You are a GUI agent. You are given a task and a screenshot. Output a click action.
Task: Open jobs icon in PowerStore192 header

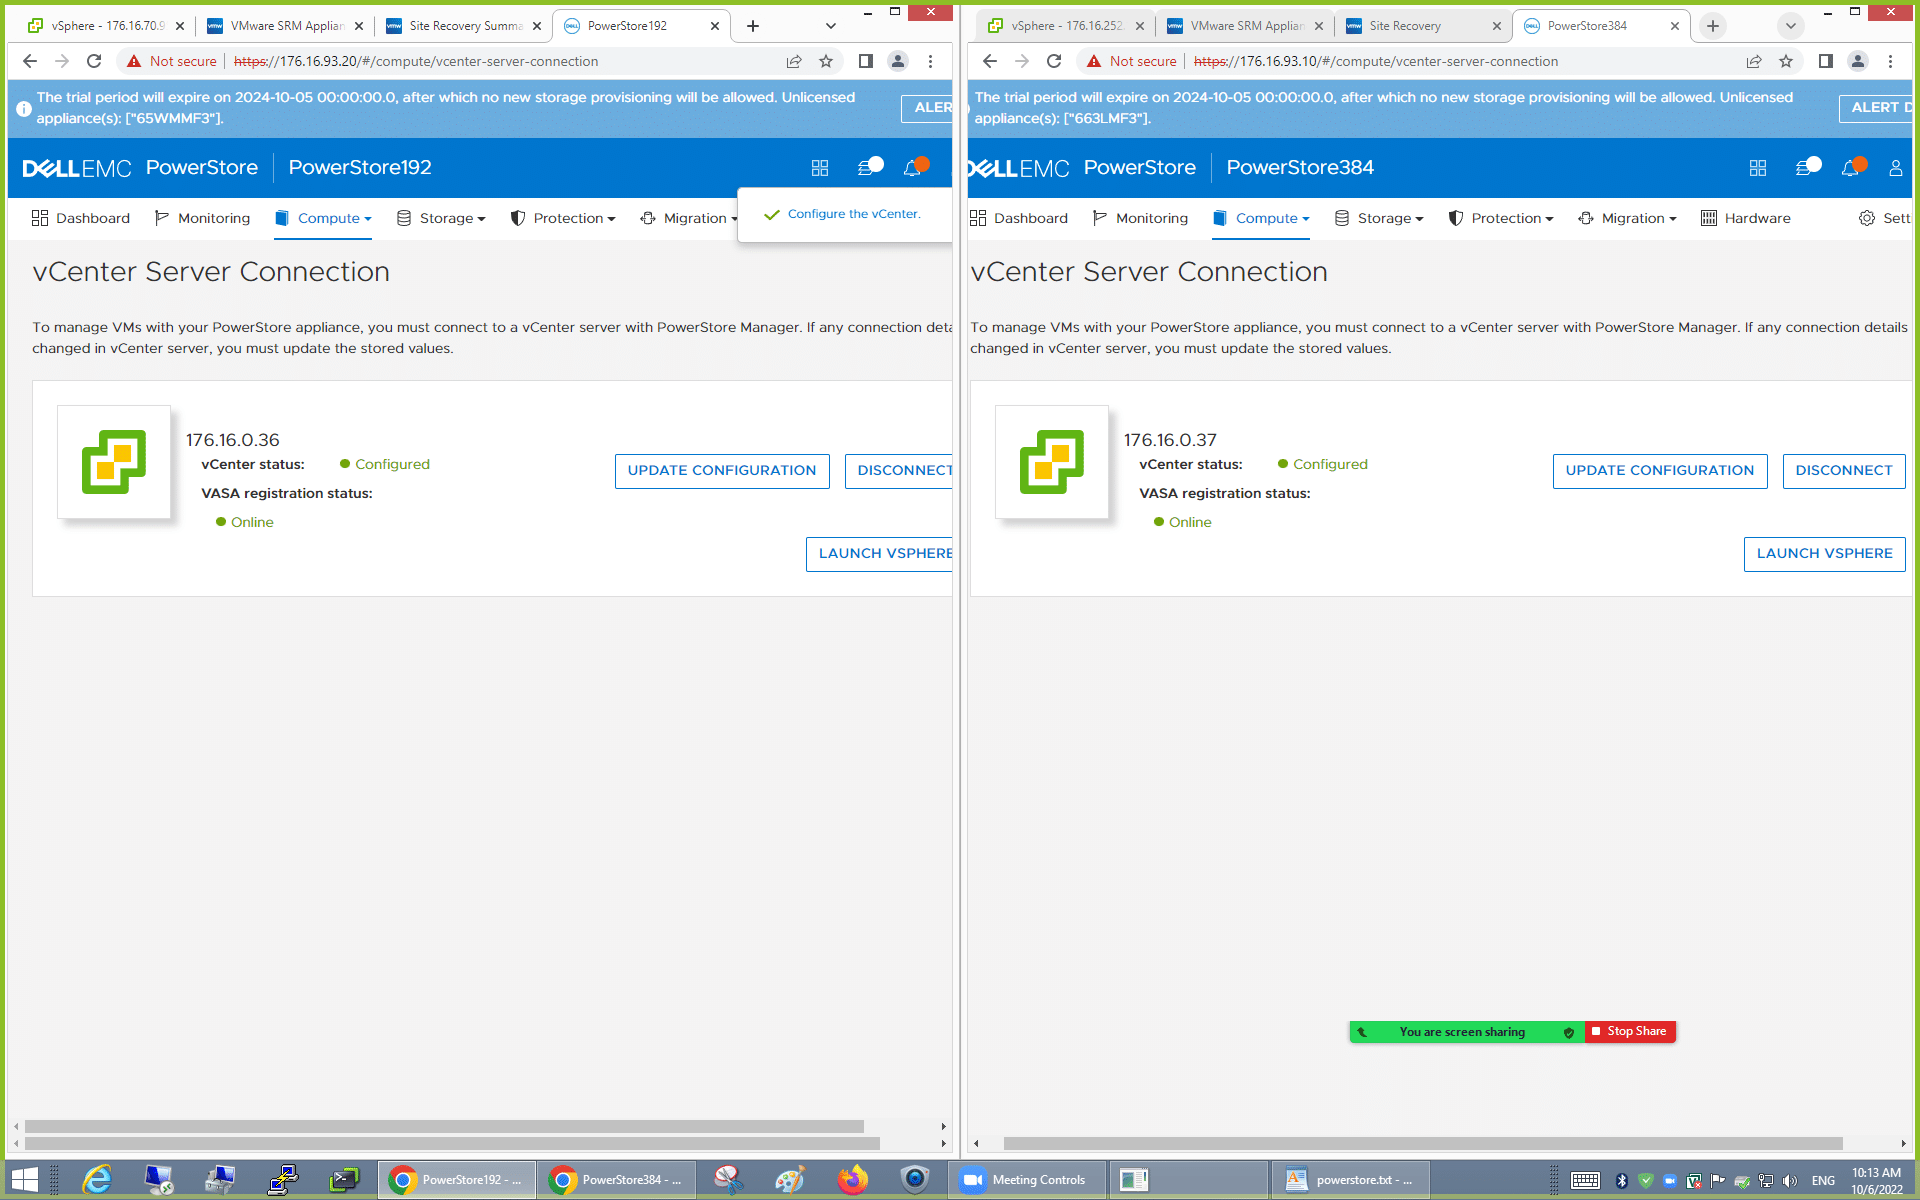(x=868, y=167)
